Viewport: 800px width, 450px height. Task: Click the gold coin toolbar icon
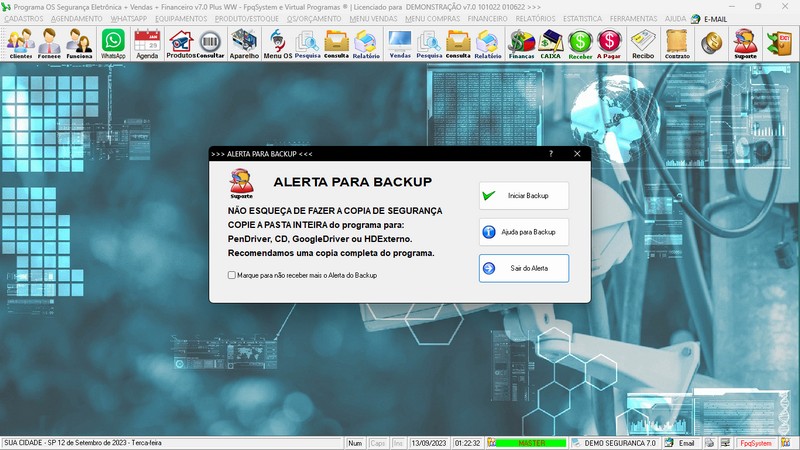point(711,44)
